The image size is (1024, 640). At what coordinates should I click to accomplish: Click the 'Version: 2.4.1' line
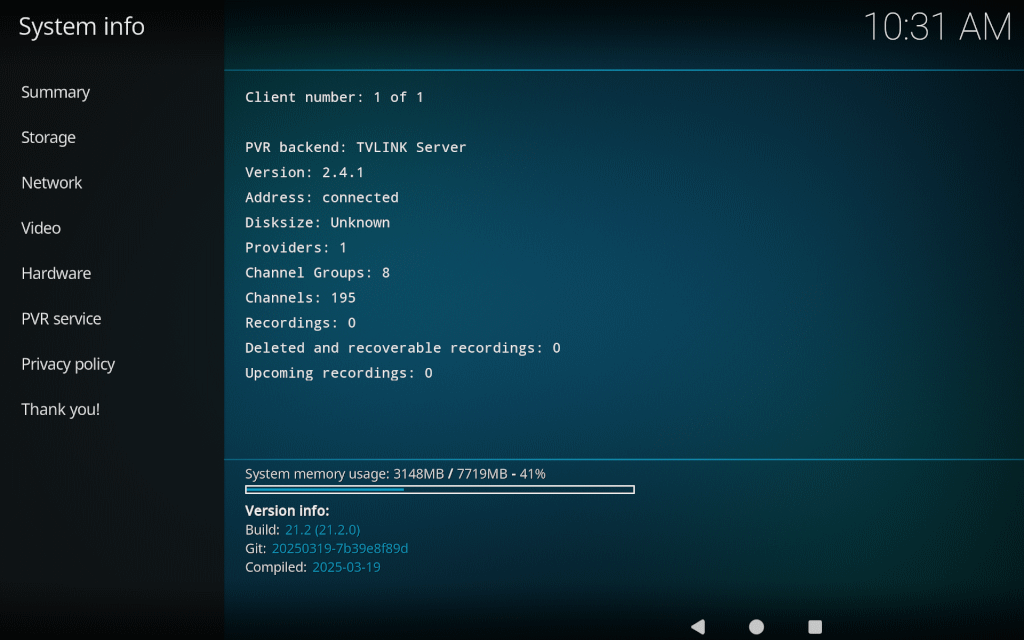304,172
